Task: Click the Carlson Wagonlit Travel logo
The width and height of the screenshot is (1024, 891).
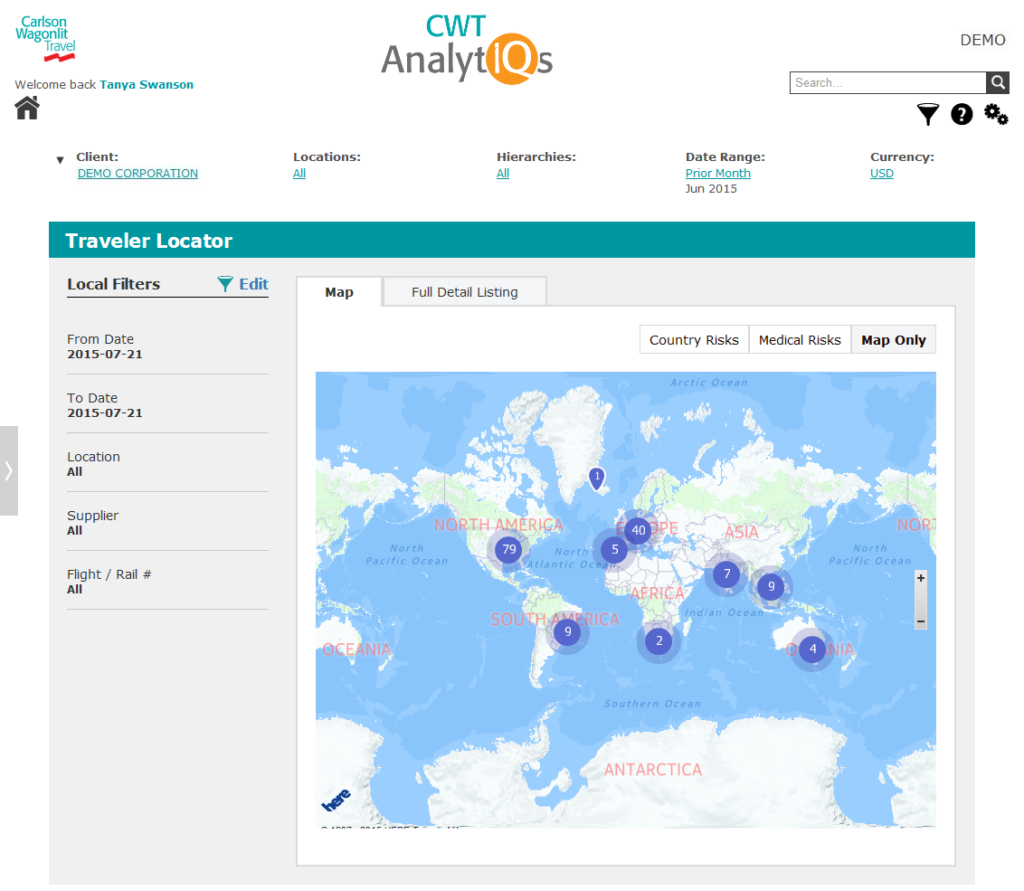Action: 46,39
